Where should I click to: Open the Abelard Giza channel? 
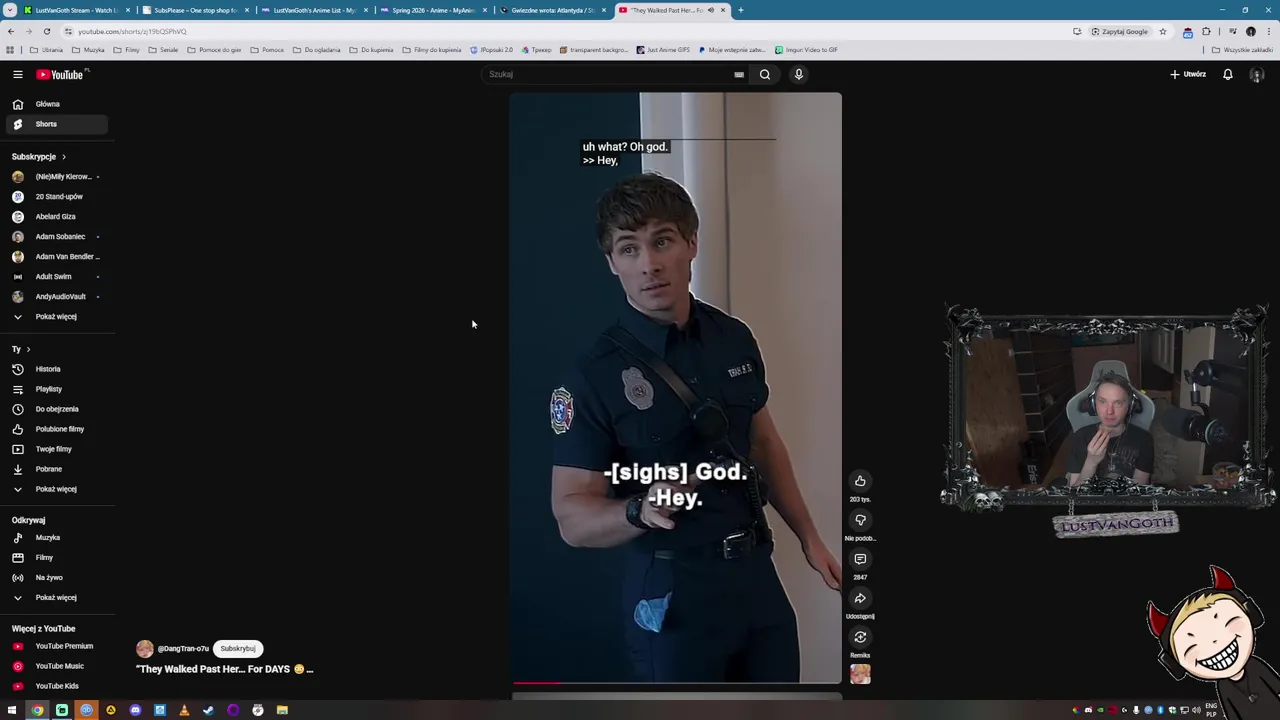(x=56, y=217)
